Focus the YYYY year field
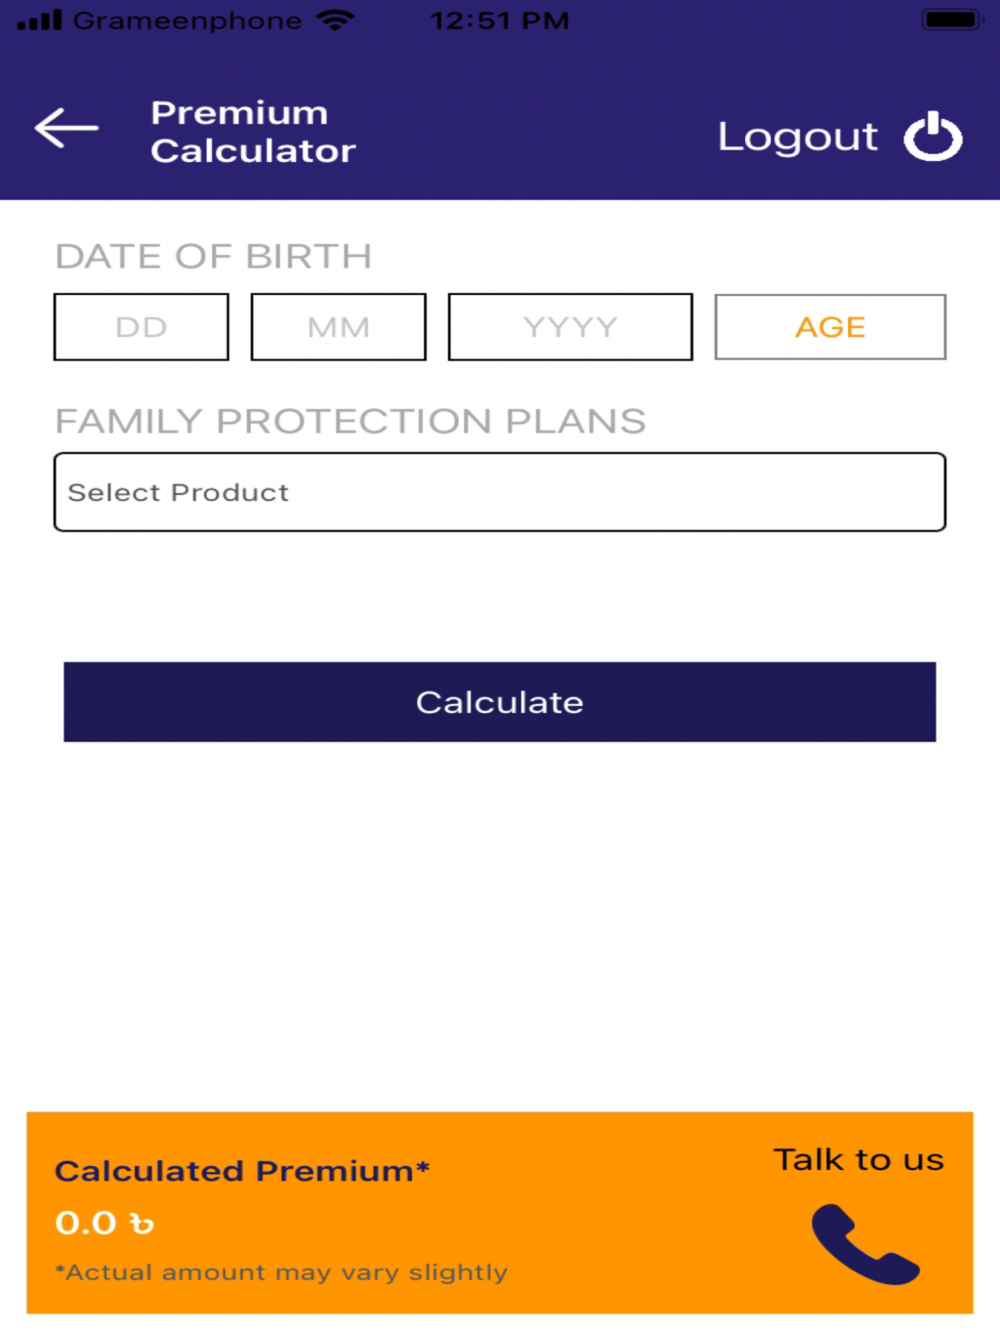1000x1334 pixels. (570, 327)
